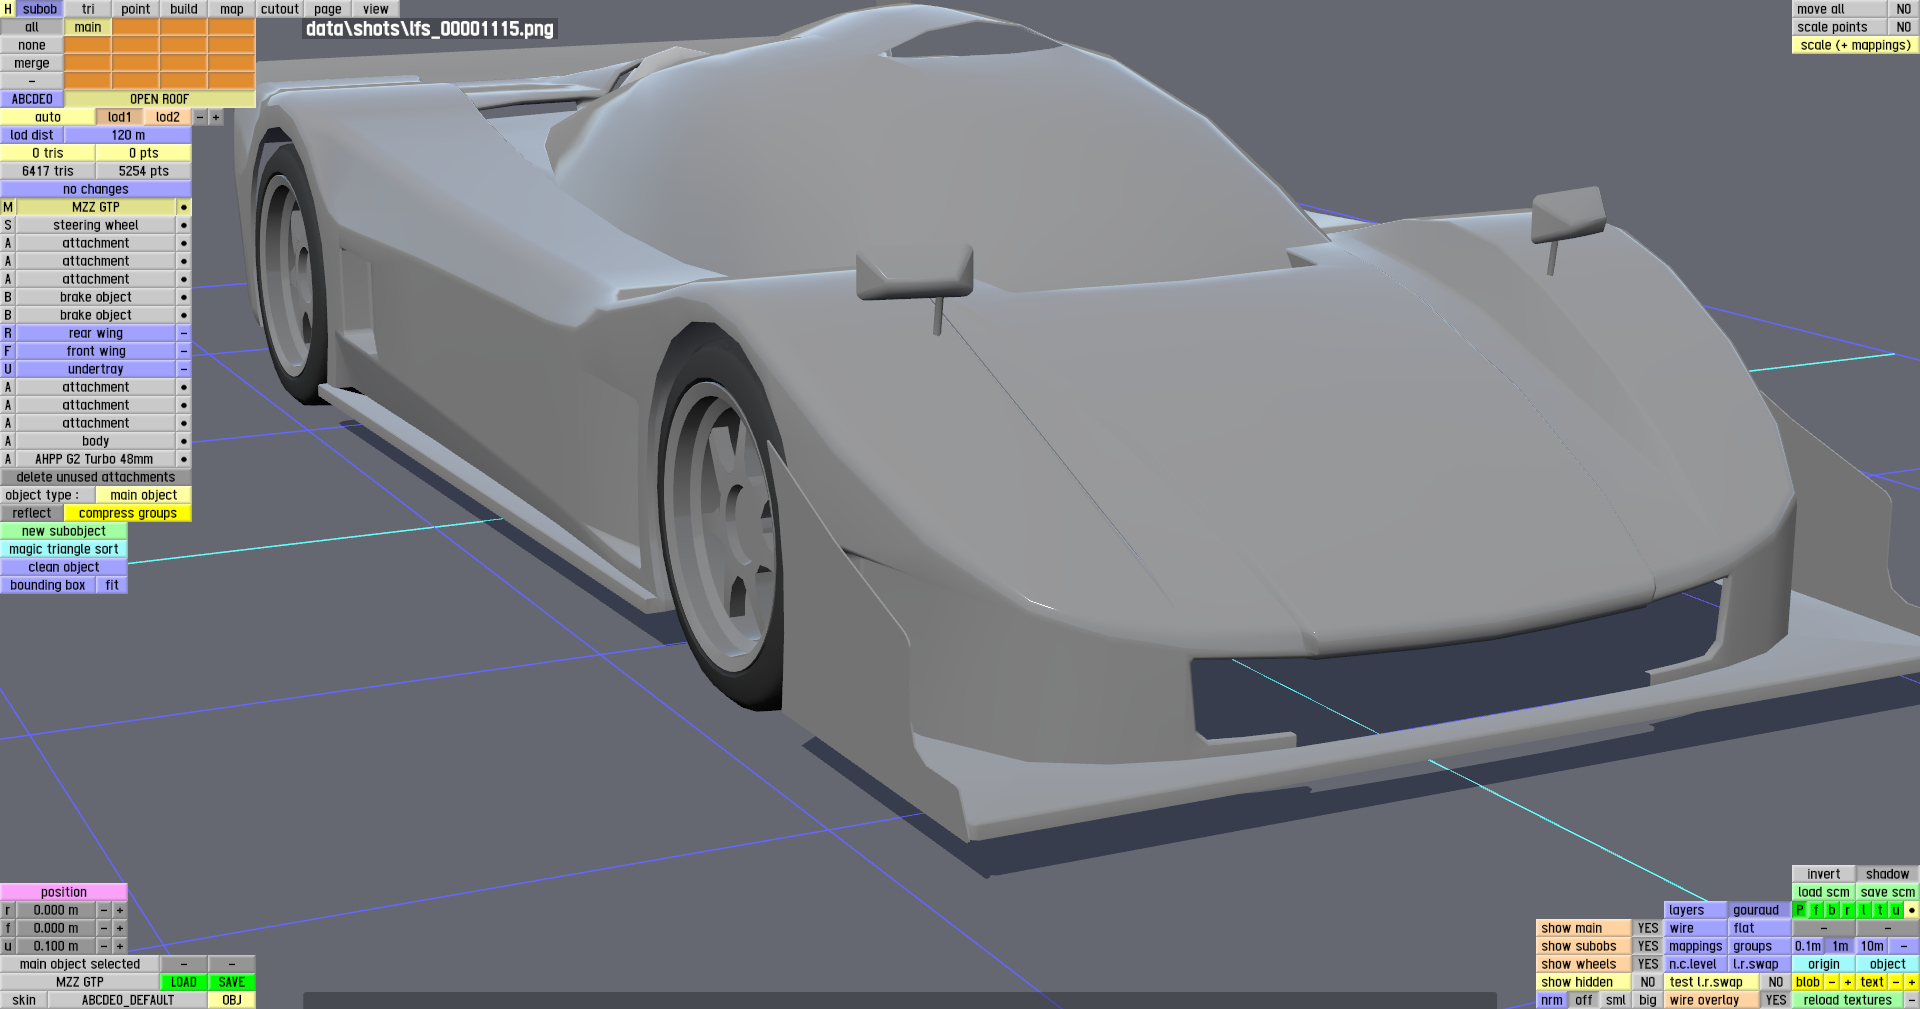1920x1009 pixels.
Task: Toggle wire overlay YES setting
Action: click(1776, 1000)
